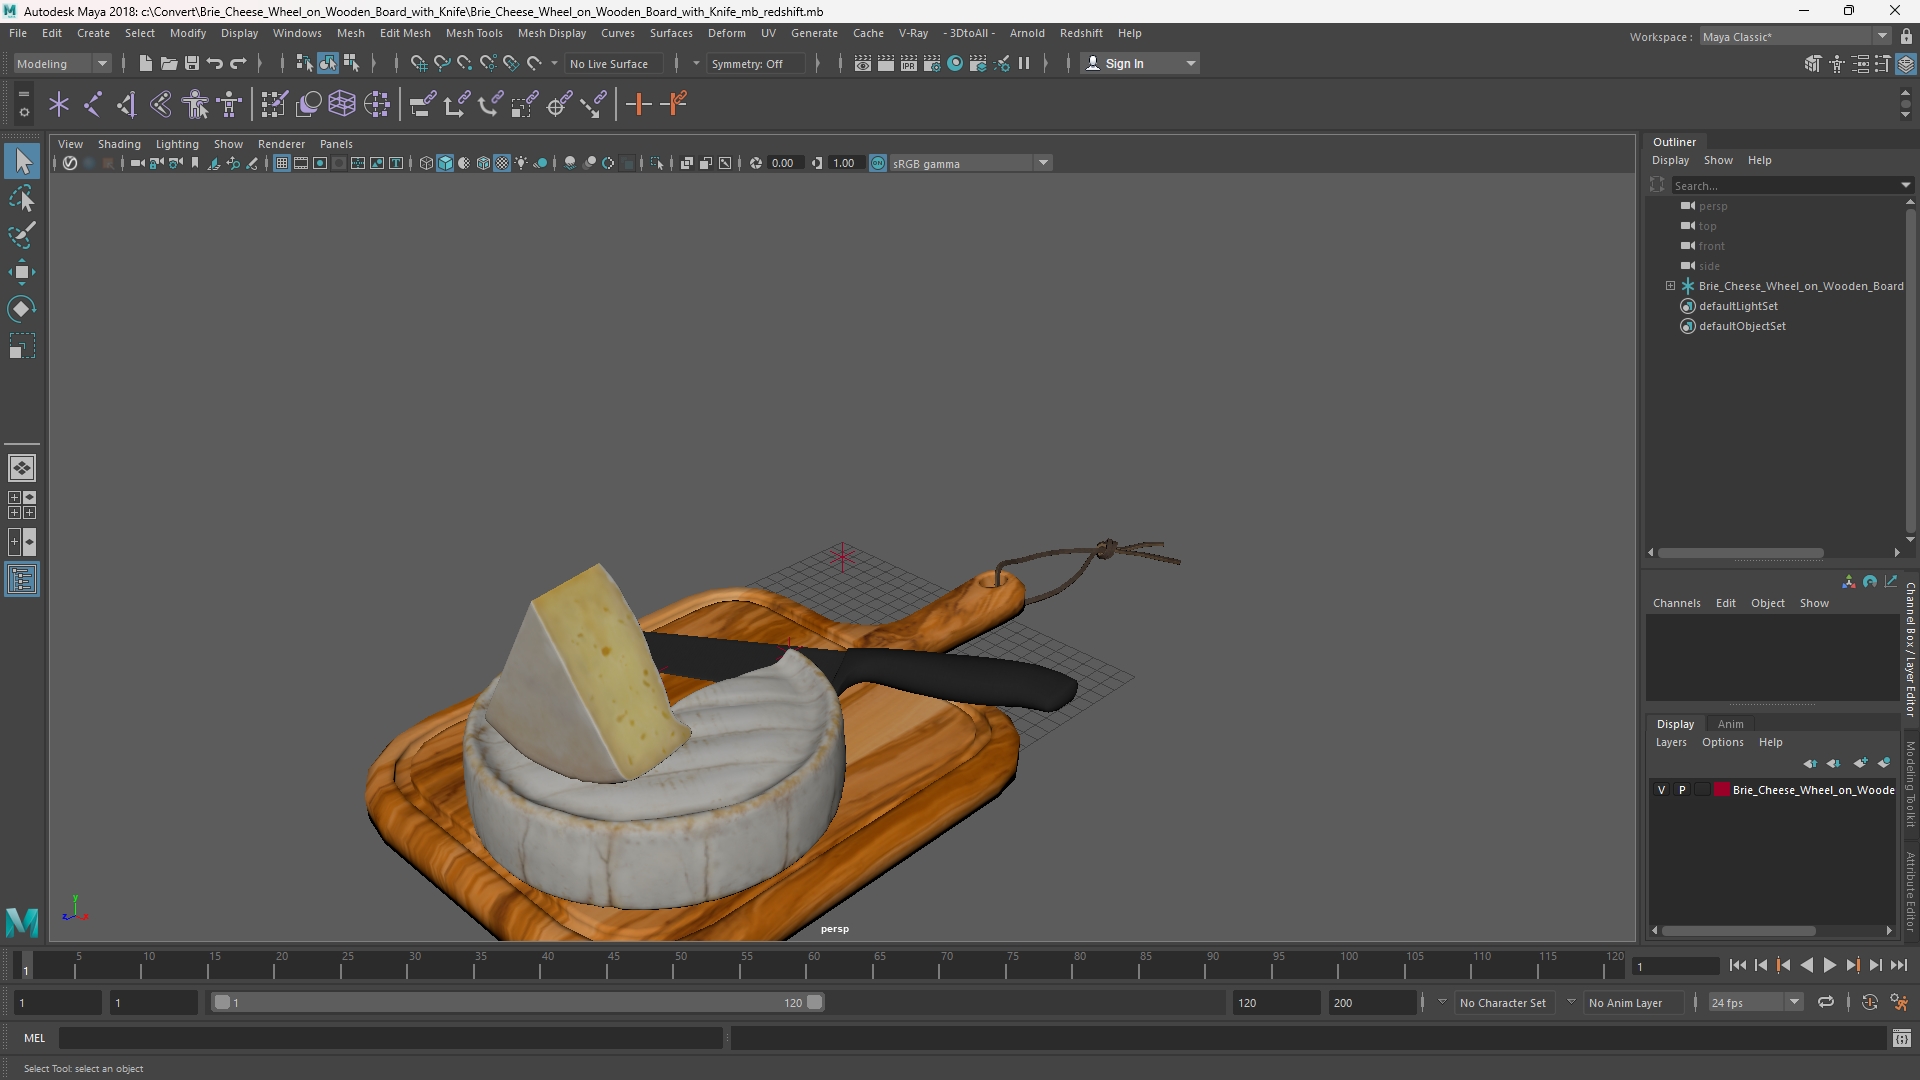
Task: Choose the Move tool in the toolbox
Action: pos(22,272)
